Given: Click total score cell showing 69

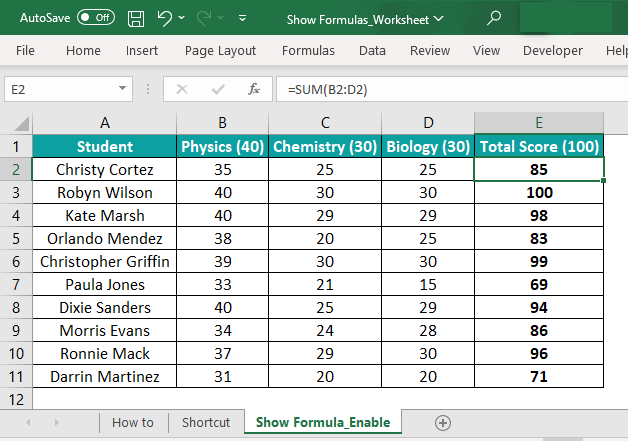Looking at the screenshot, I should click(x=539, y=284).
